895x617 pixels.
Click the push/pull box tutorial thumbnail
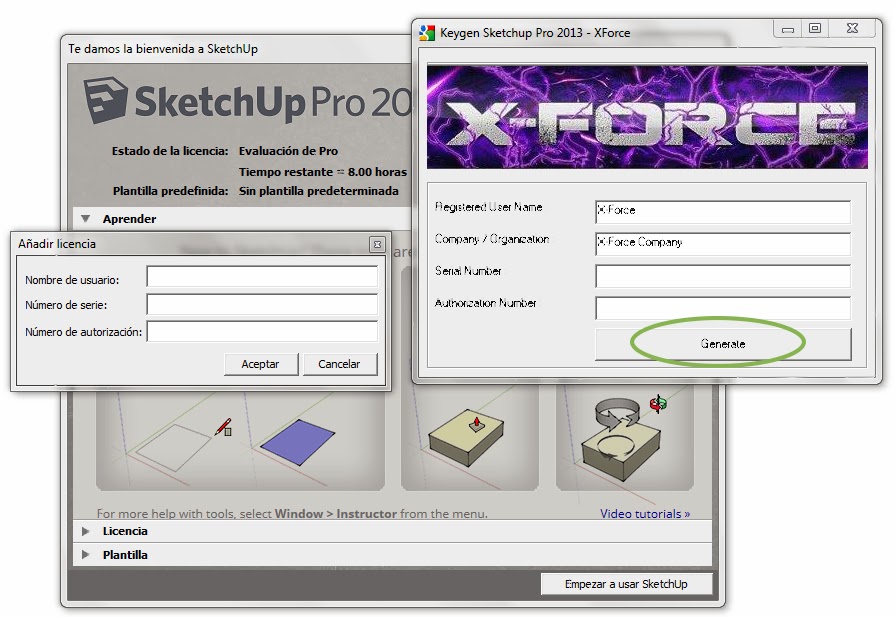pyautogui.click(x=470, y=437)
